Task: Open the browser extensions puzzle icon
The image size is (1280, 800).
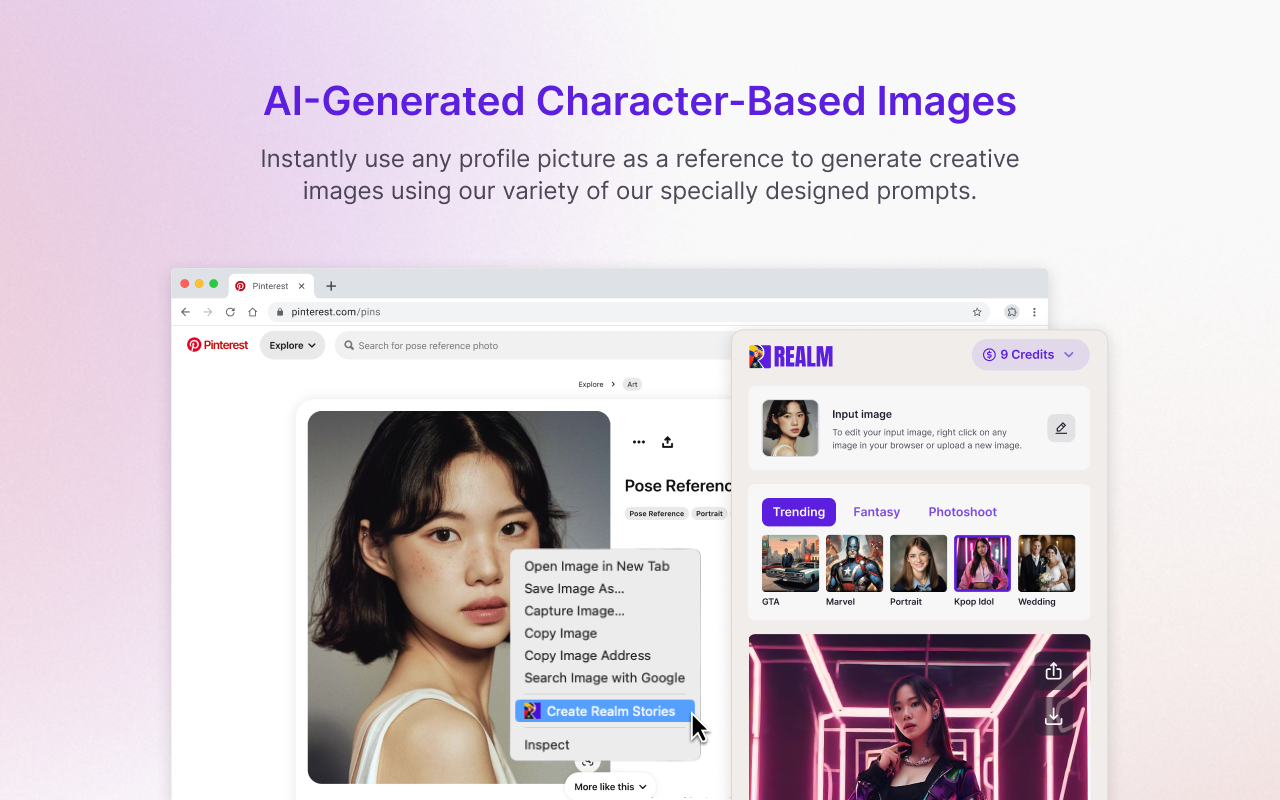Action: 1012,312
